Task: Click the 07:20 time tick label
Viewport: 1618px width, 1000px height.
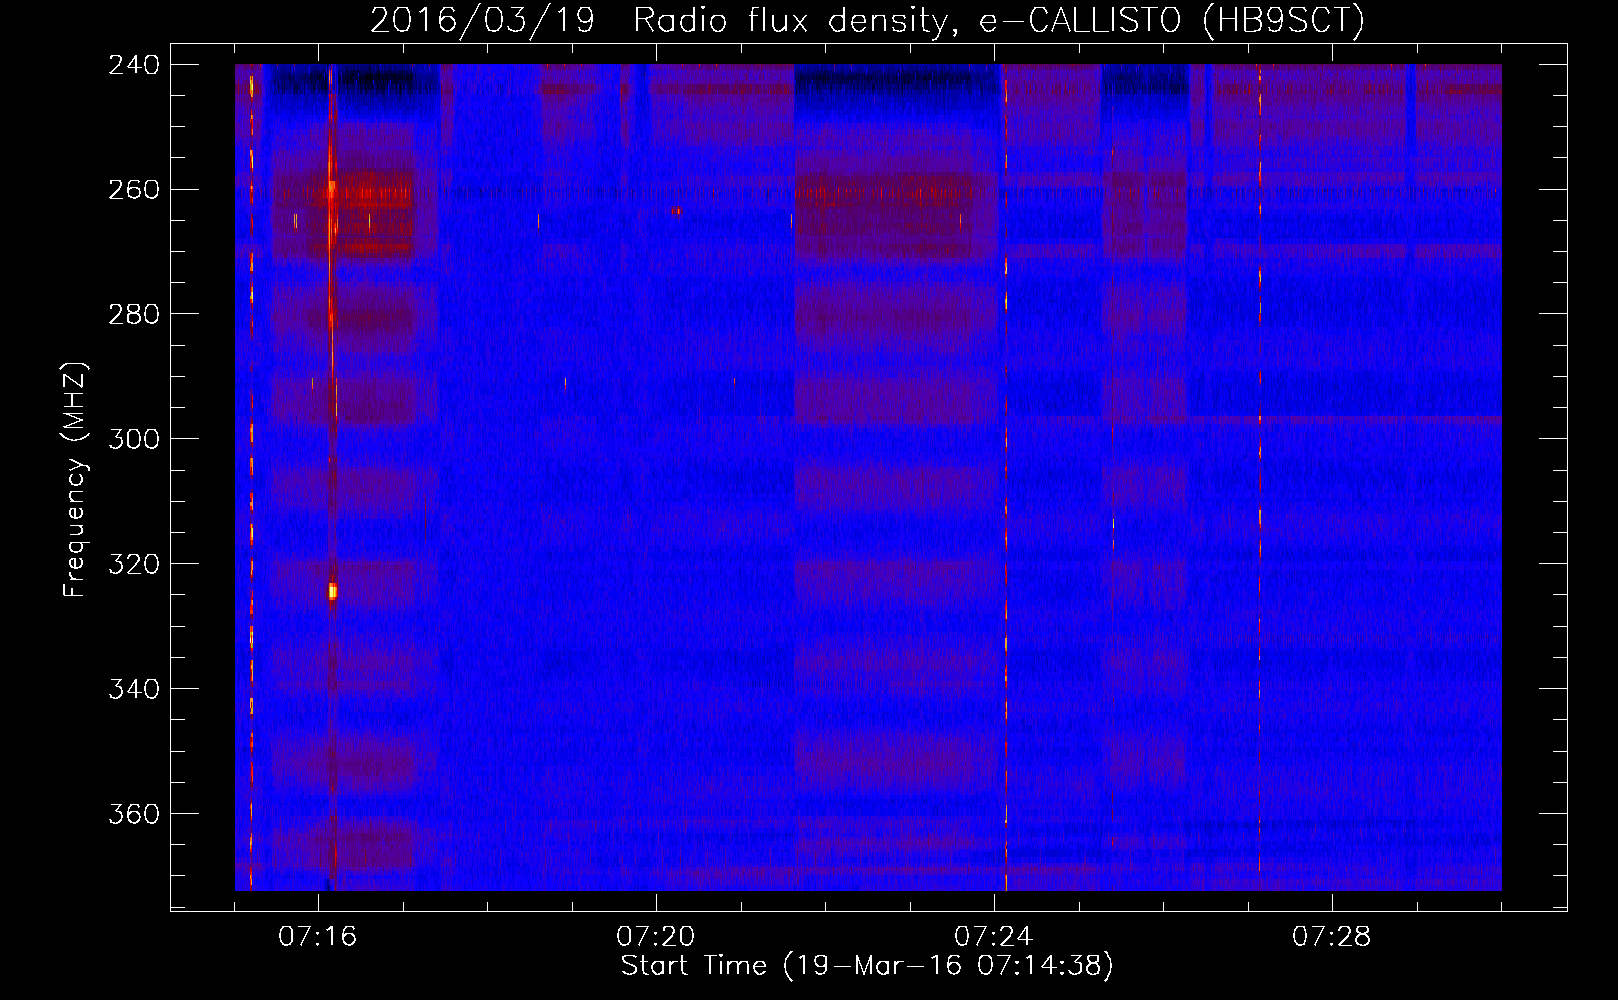Action: [x=656, y=937]
